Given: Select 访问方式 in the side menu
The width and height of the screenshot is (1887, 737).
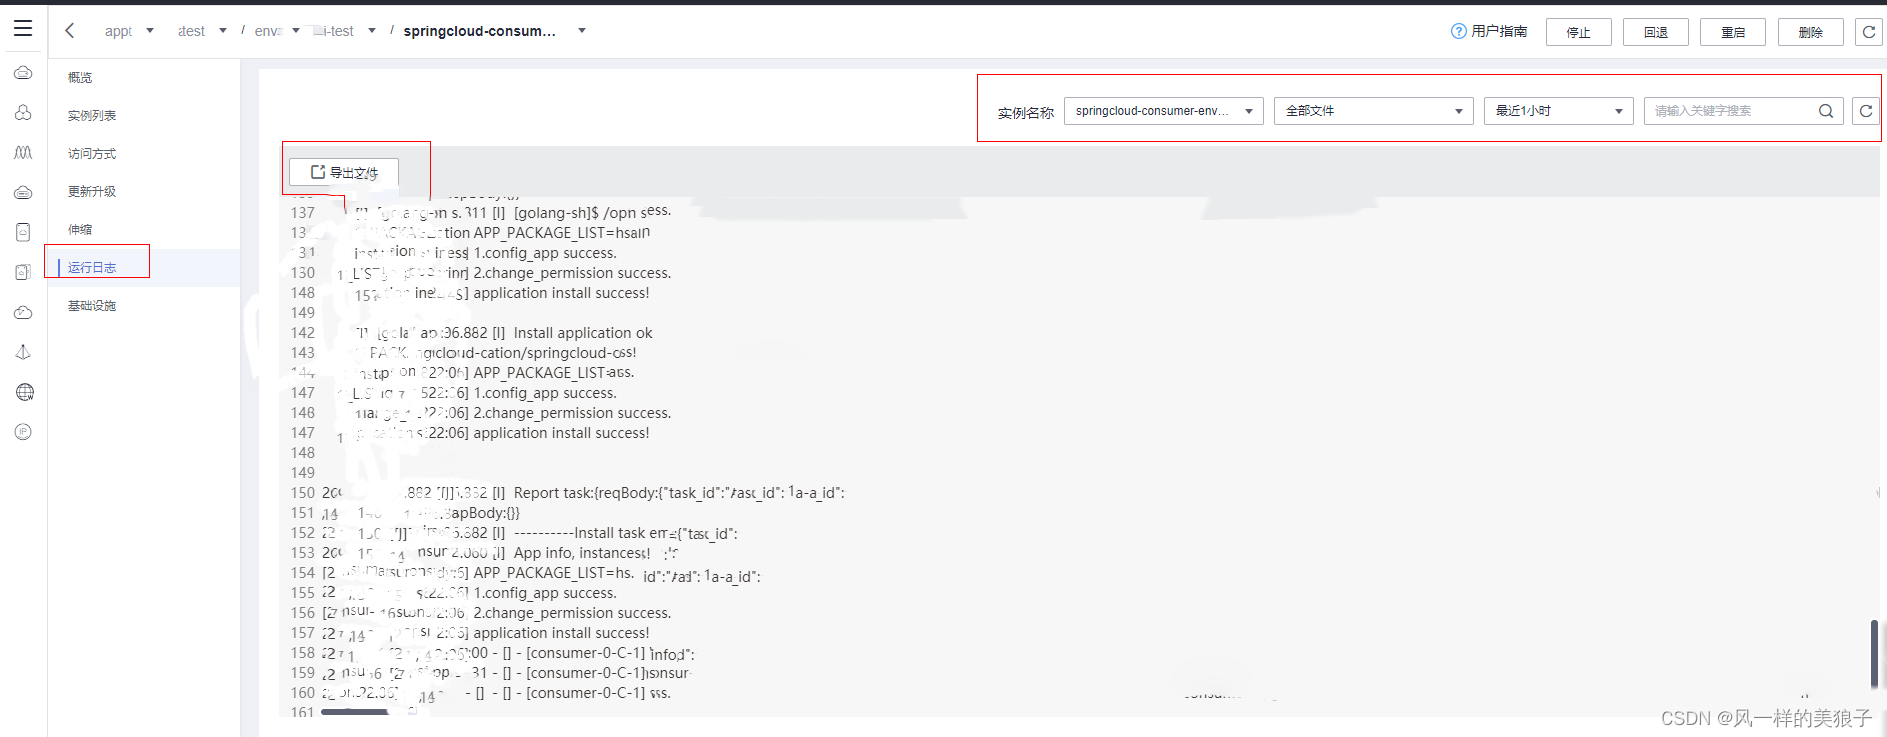Looking at the screenshot, I should [x=92, y=154].
